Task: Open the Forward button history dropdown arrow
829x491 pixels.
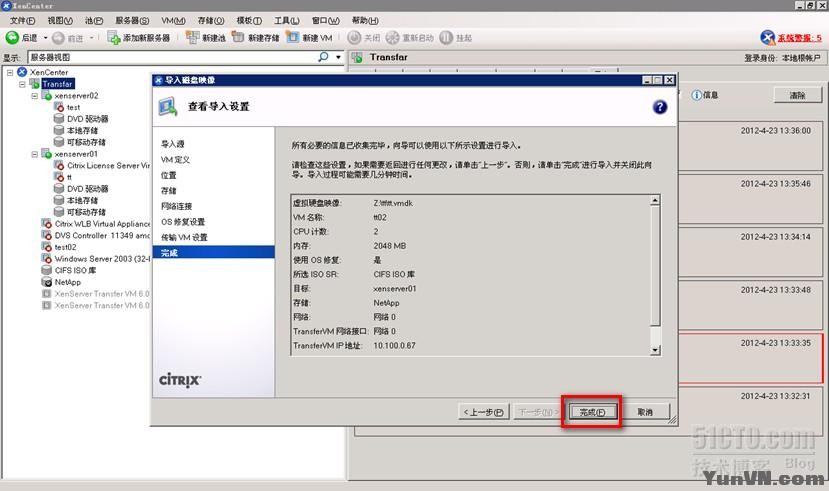Action: 91,38
